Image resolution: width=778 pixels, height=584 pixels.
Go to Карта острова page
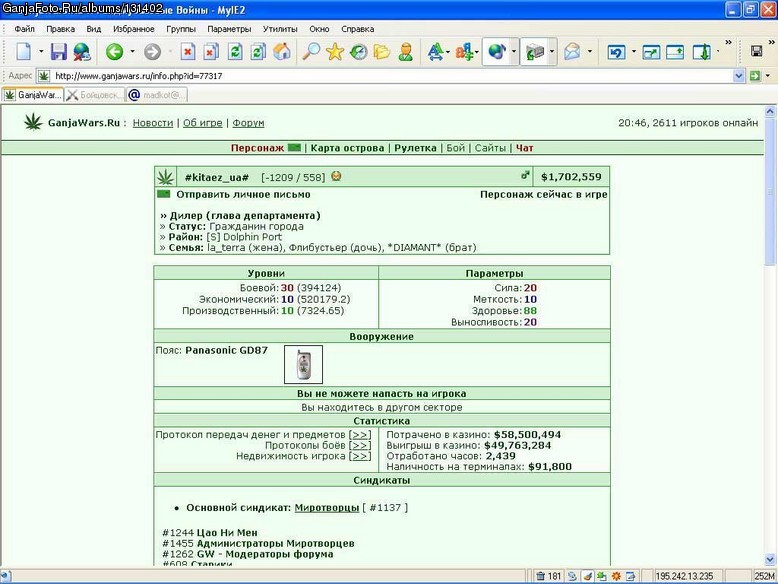click(347, 148)
